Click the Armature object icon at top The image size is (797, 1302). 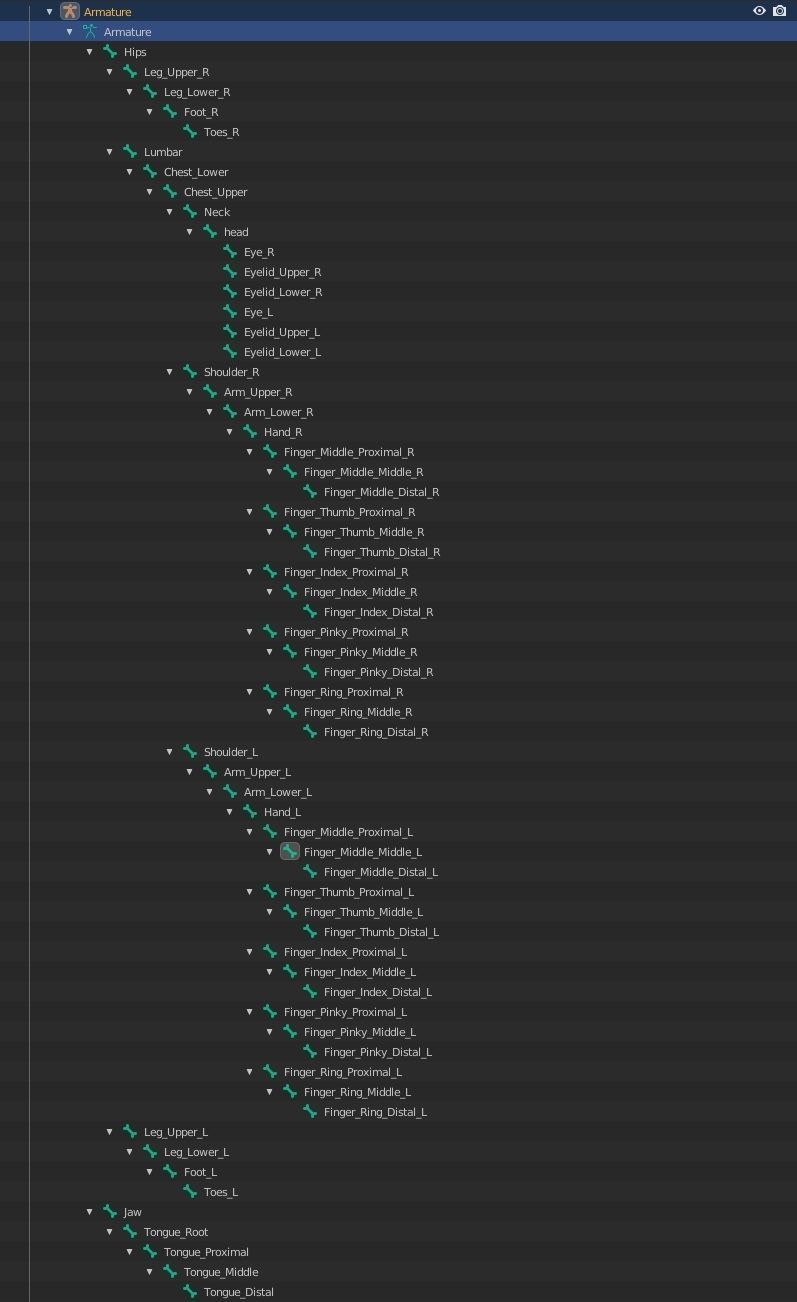click(x=69, y=11)
